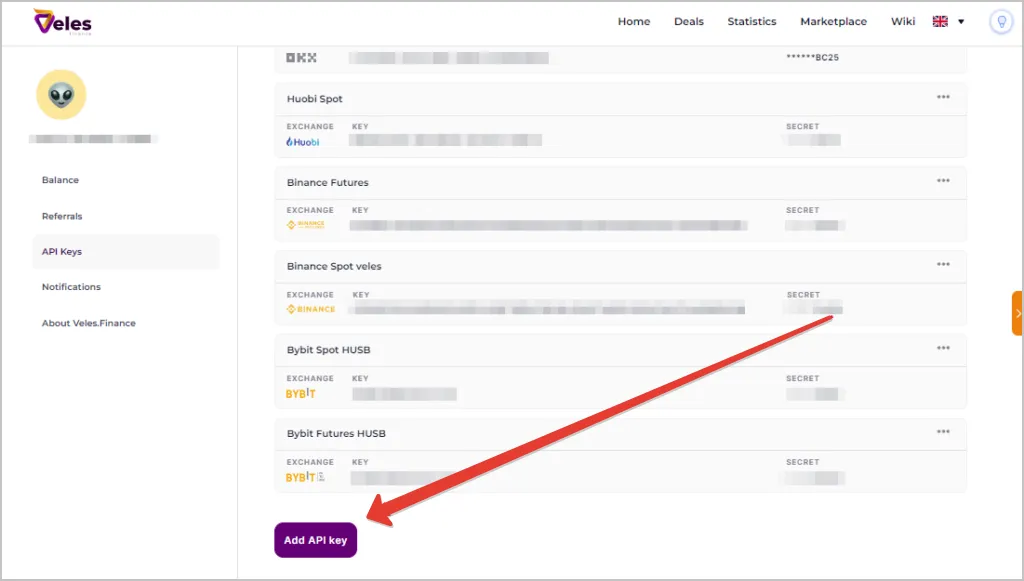Open options menu for Binance Futures
This screenshot has height=581, width=1024.
[x=943, y=182]
